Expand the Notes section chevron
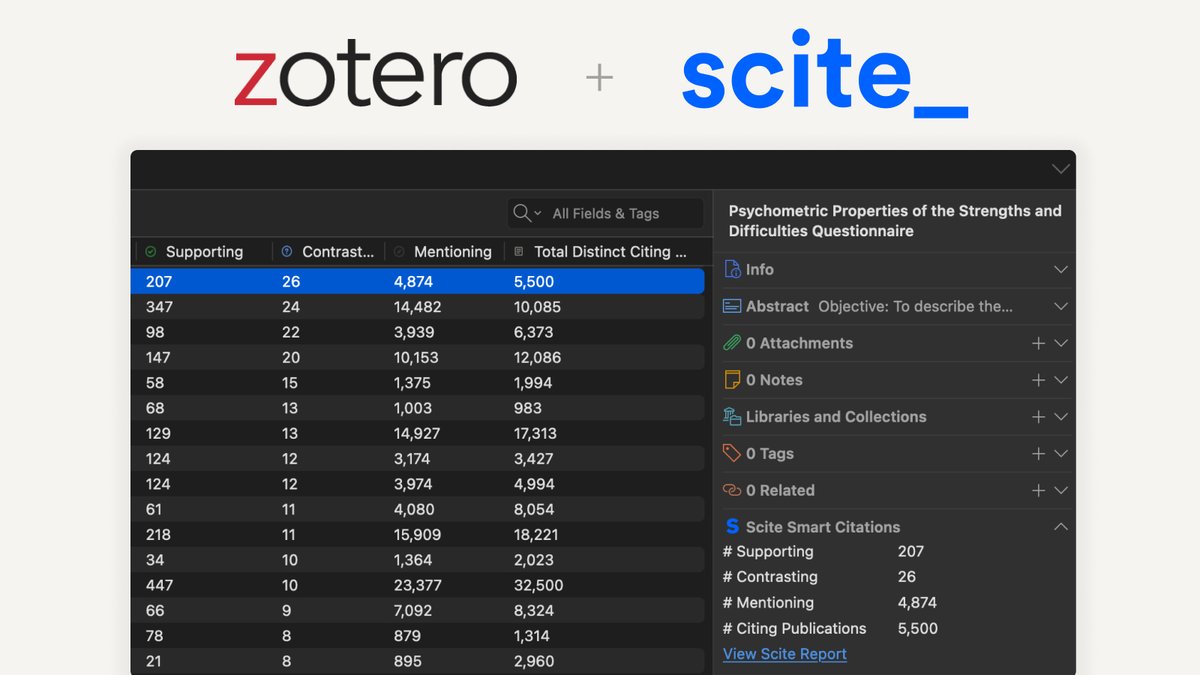This screenshot has width=1200, height=675. pyautogui.click(x=1061, y=380)
